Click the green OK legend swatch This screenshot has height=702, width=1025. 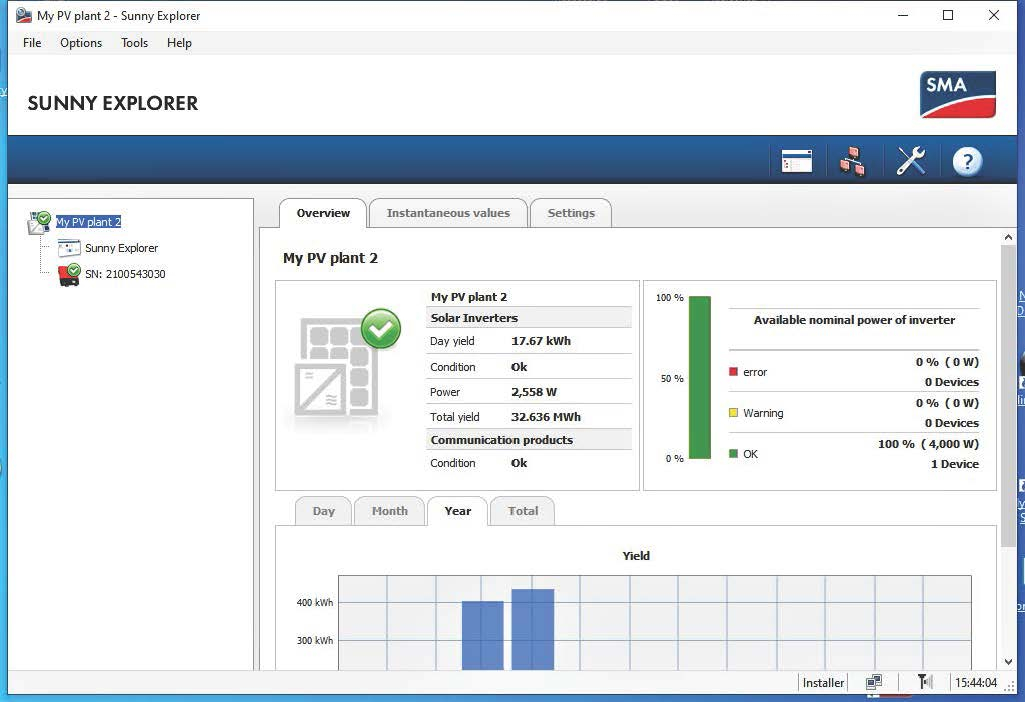(x=733, y=454)
